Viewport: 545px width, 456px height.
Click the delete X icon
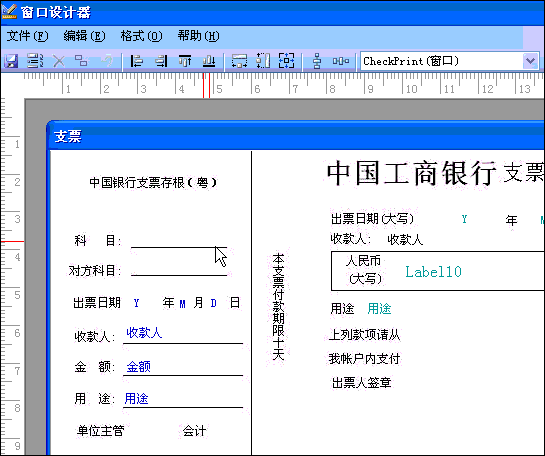coord(59,61)
